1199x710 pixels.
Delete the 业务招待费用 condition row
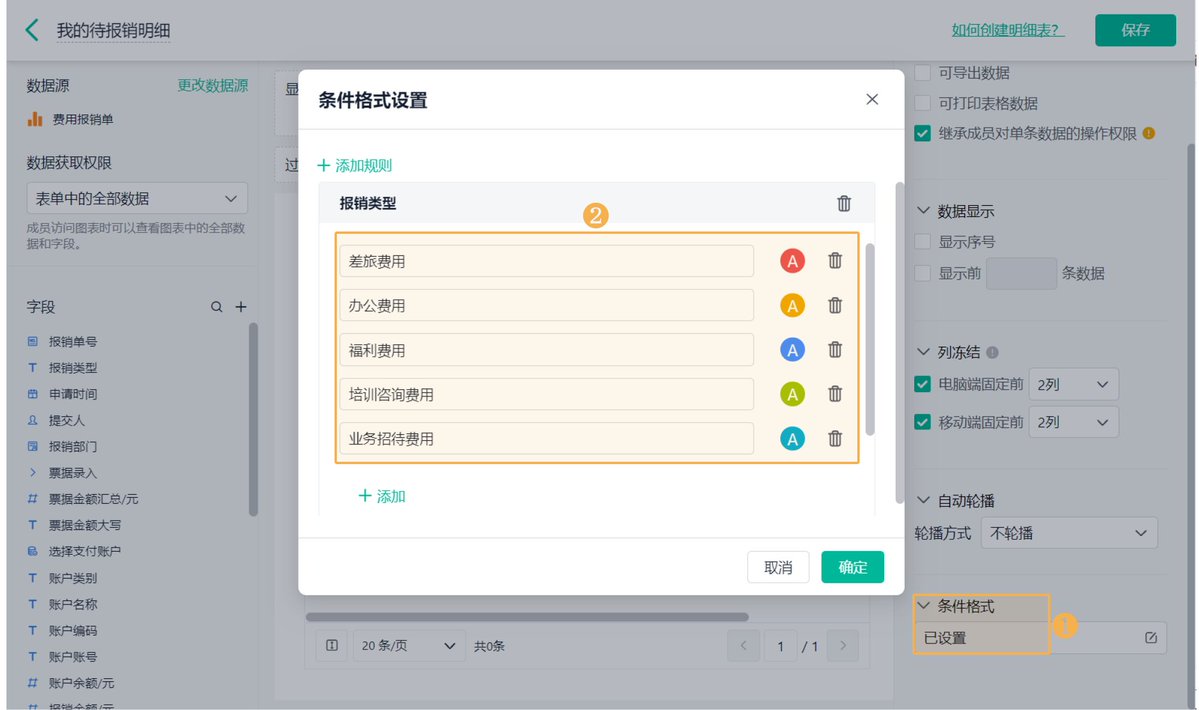point(835,438)
